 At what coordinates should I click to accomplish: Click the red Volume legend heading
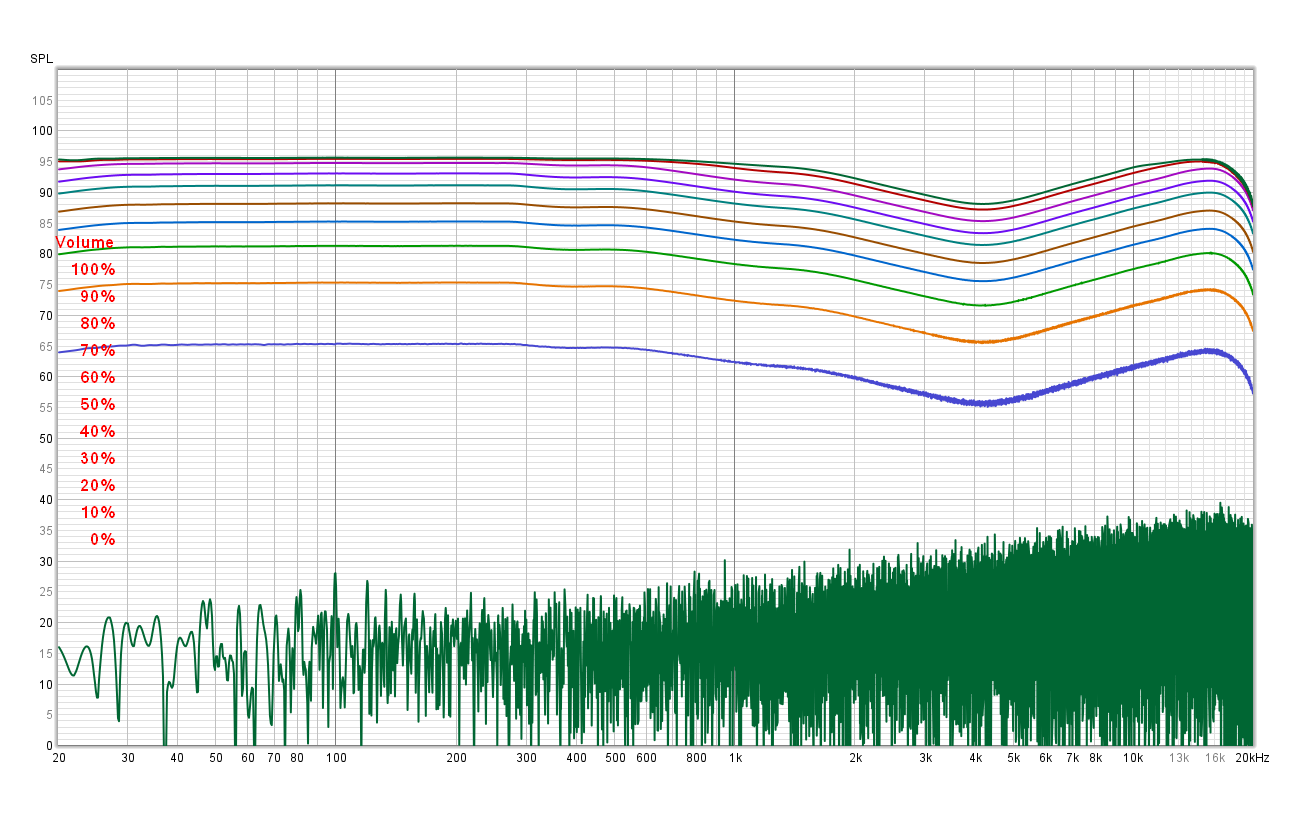tap(85, 243)
